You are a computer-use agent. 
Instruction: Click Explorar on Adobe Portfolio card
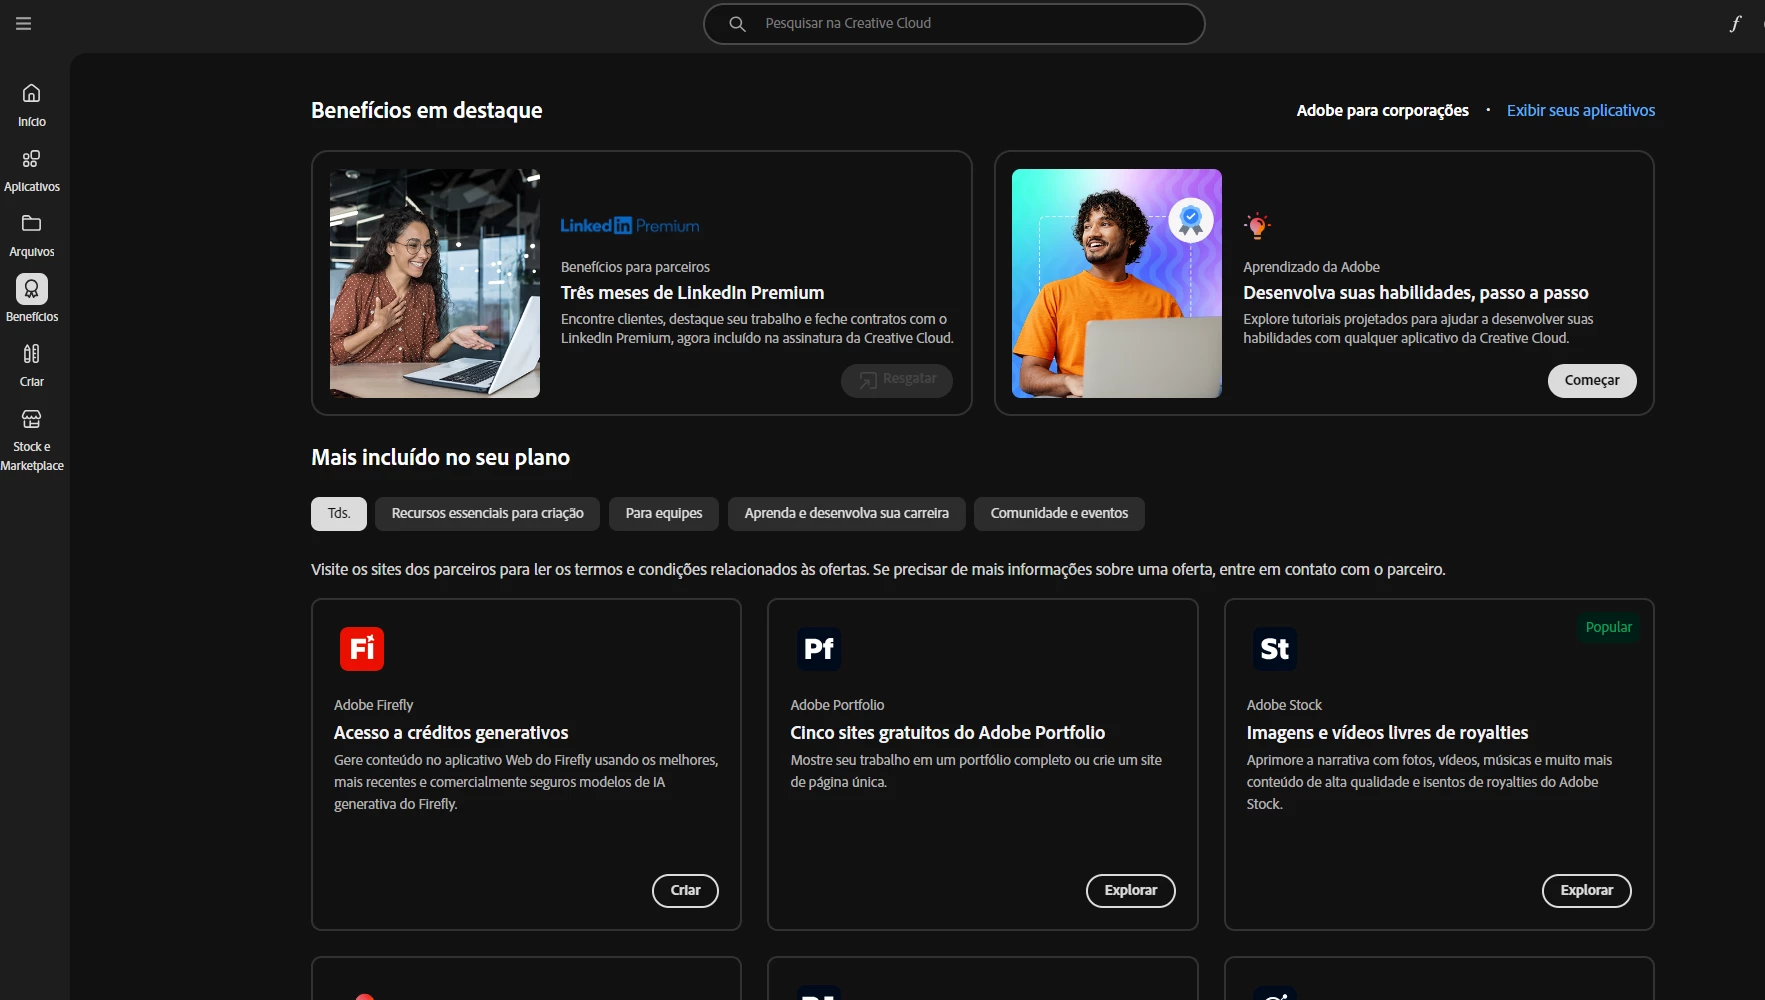coord(1131,891)
